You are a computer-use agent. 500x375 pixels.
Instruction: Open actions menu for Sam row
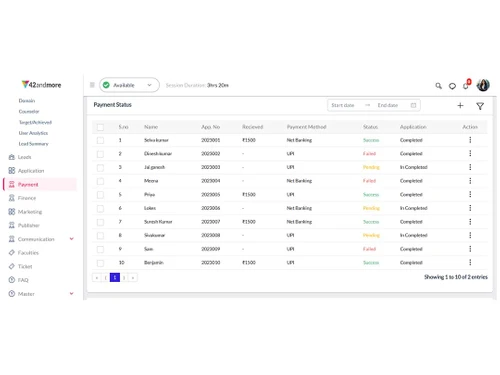(470, 249)
